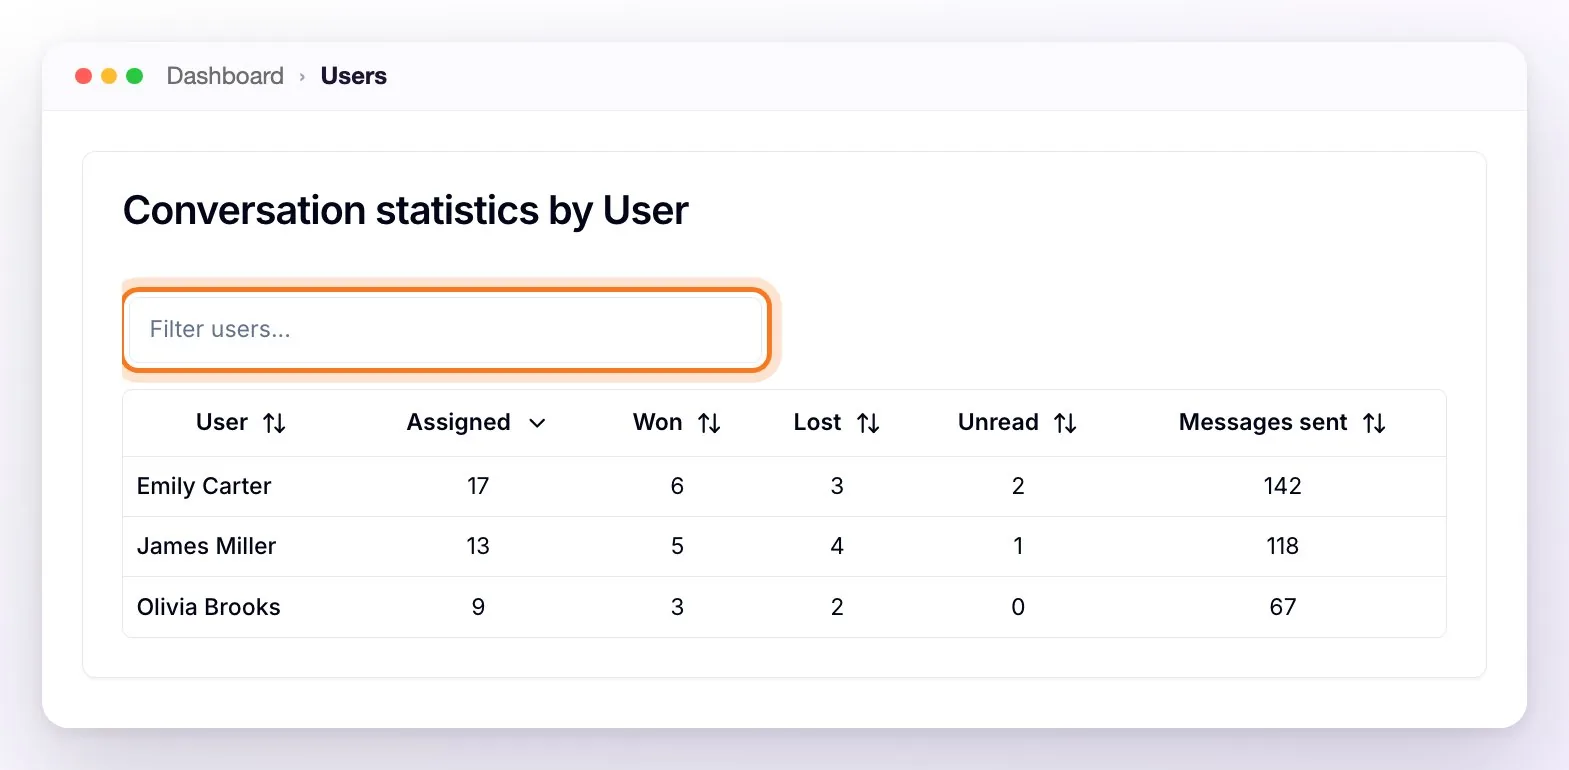
Task: Click the Assigned column header label
Action: (459, 422)
